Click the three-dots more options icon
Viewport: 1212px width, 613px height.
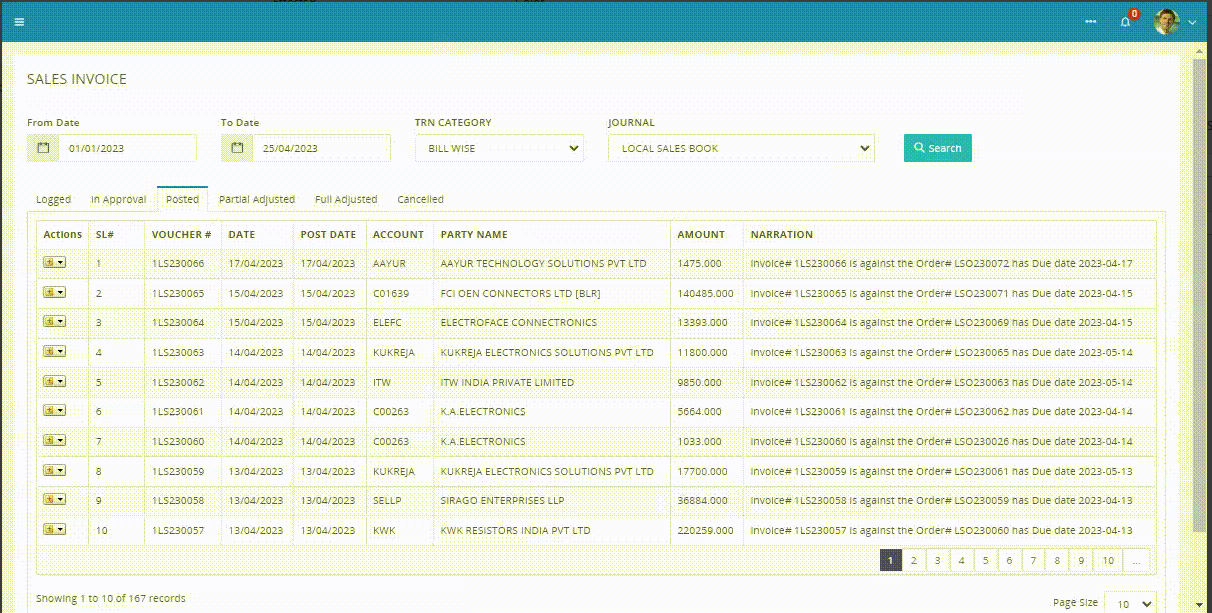(1090, 22)
